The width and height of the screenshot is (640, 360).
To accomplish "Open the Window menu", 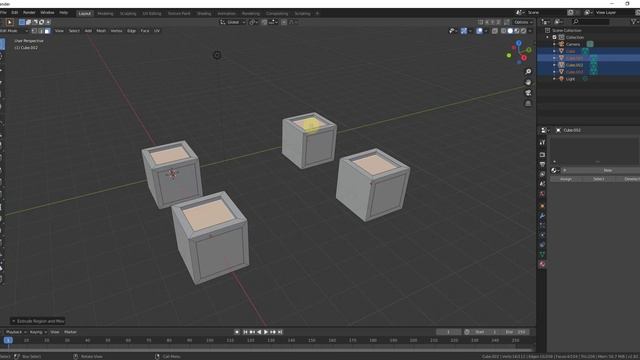I will (x=47, y=13).
